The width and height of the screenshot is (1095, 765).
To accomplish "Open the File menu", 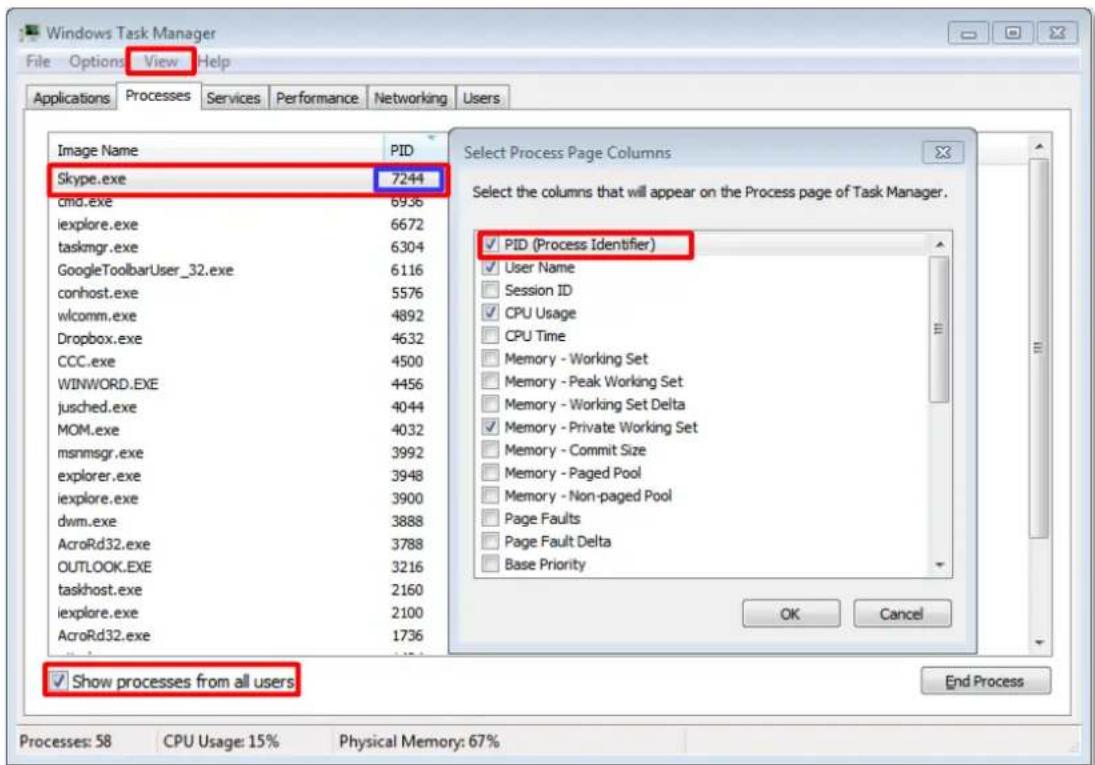I will point(38,61).
